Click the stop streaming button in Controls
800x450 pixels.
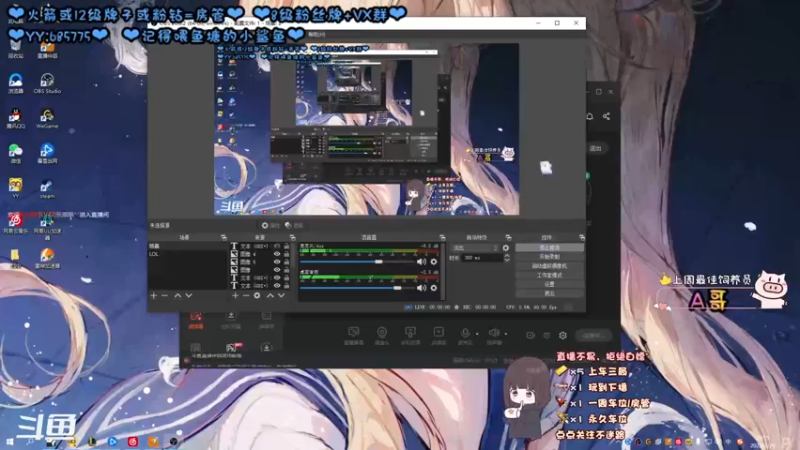pos(549,247)
